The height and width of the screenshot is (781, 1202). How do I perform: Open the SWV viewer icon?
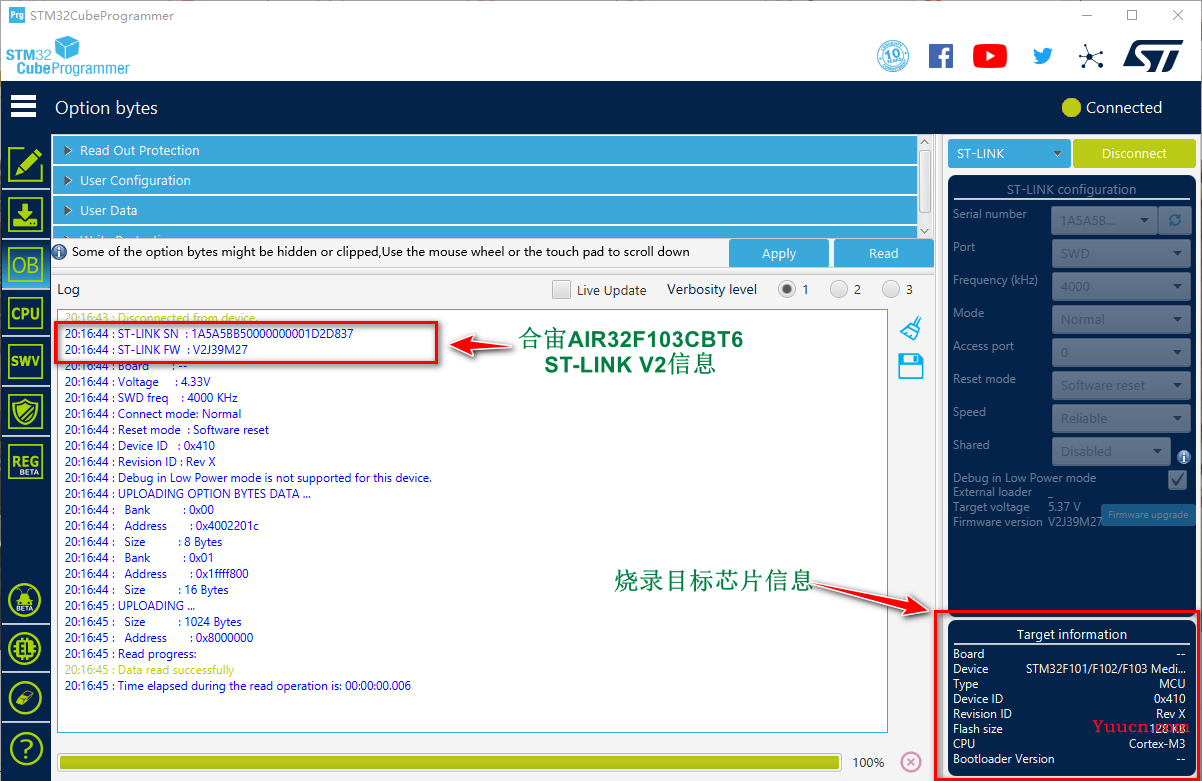click(25, 362)
